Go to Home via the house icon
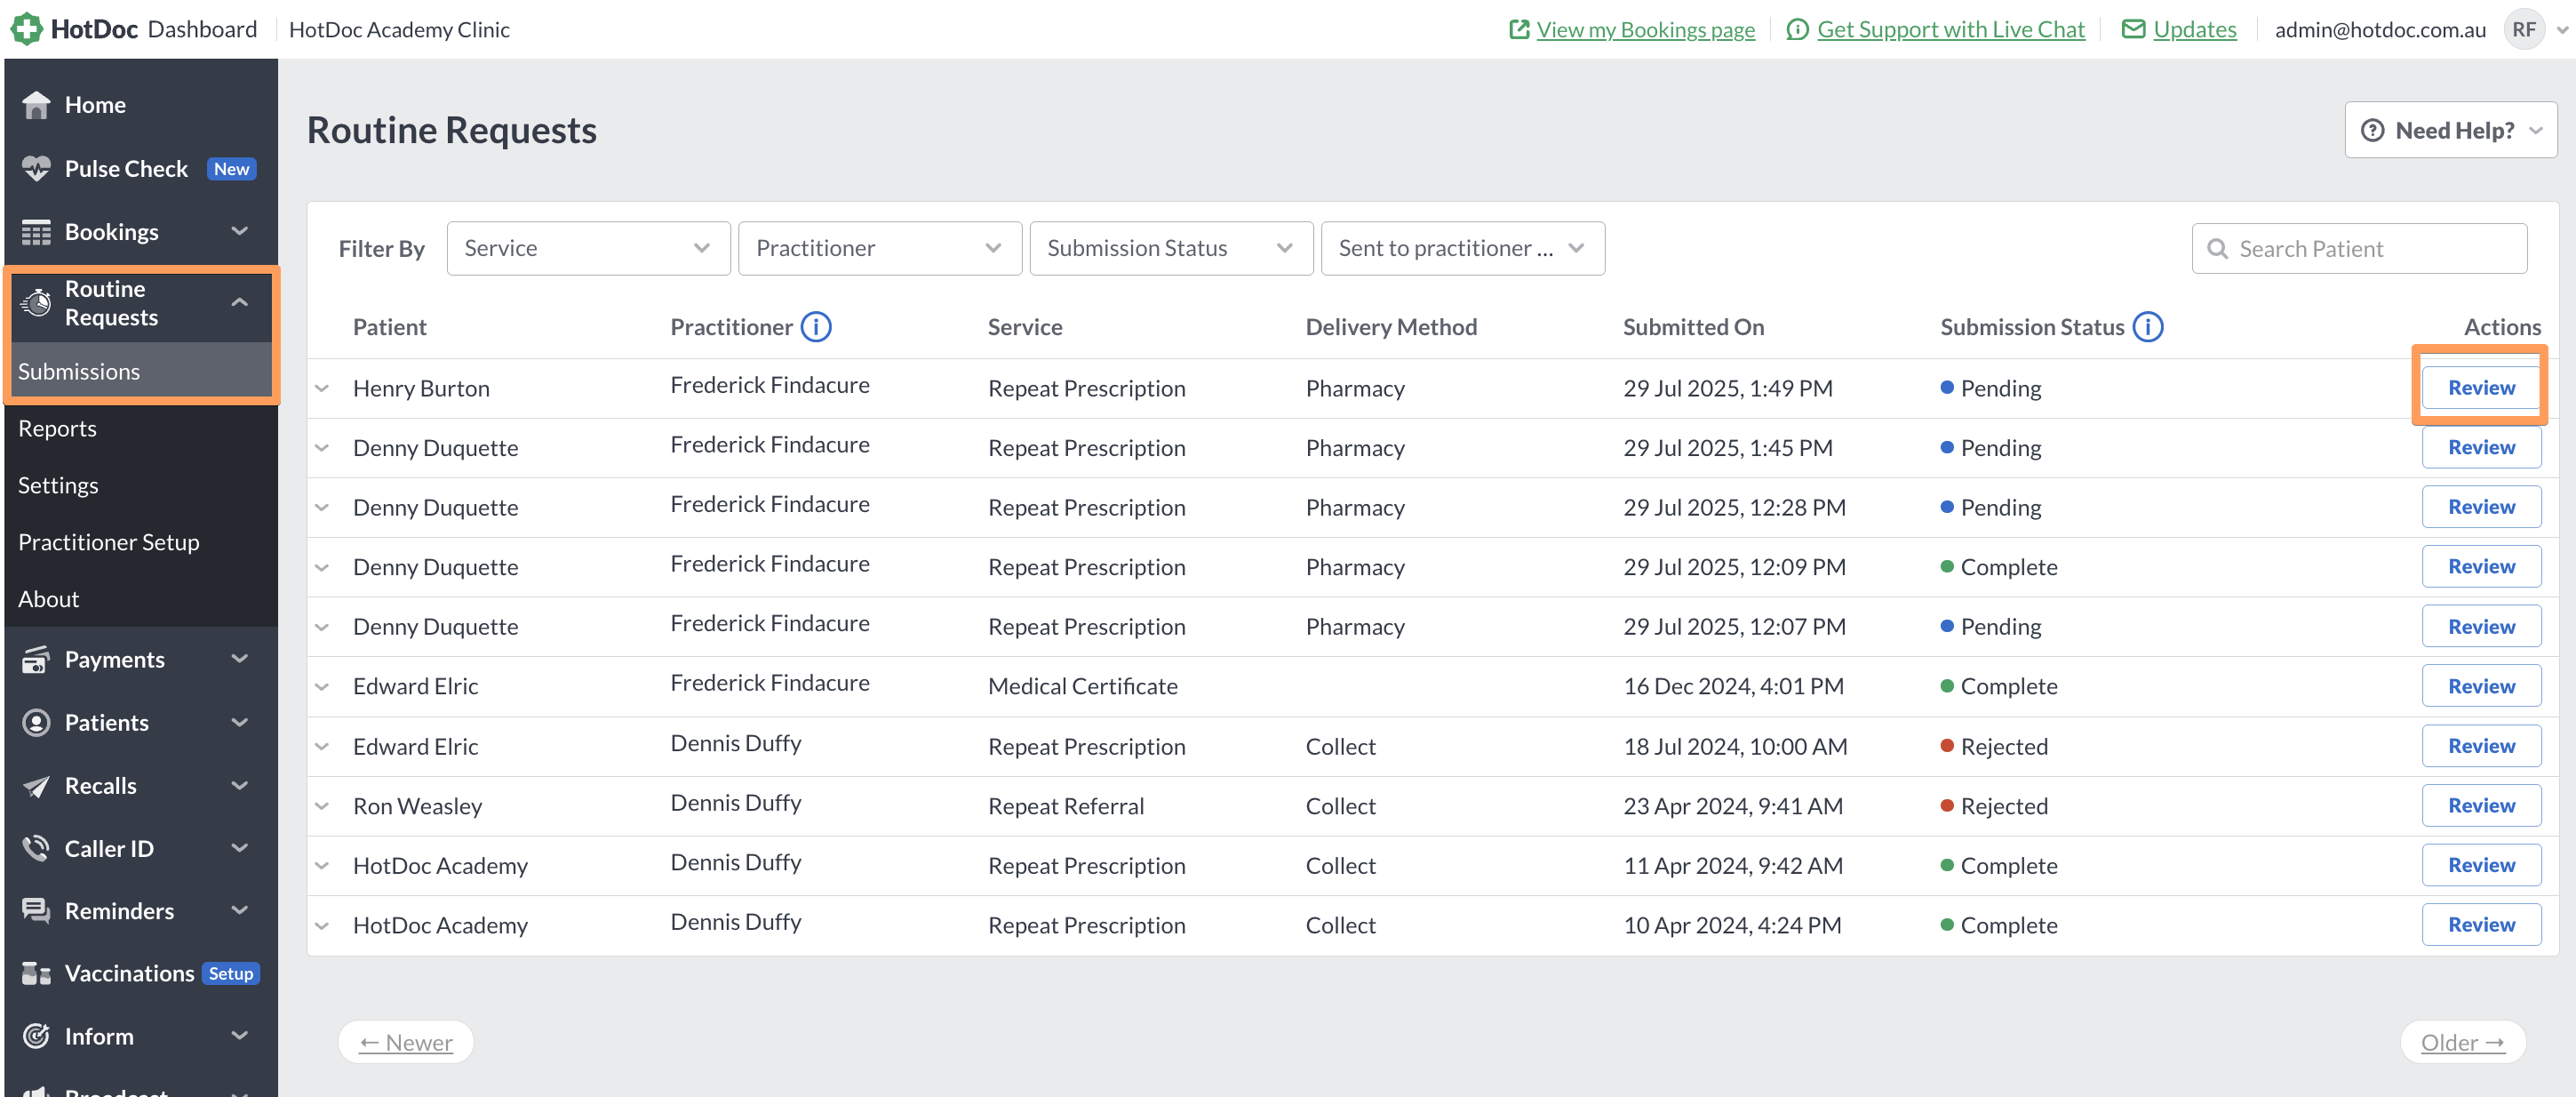 36,105
